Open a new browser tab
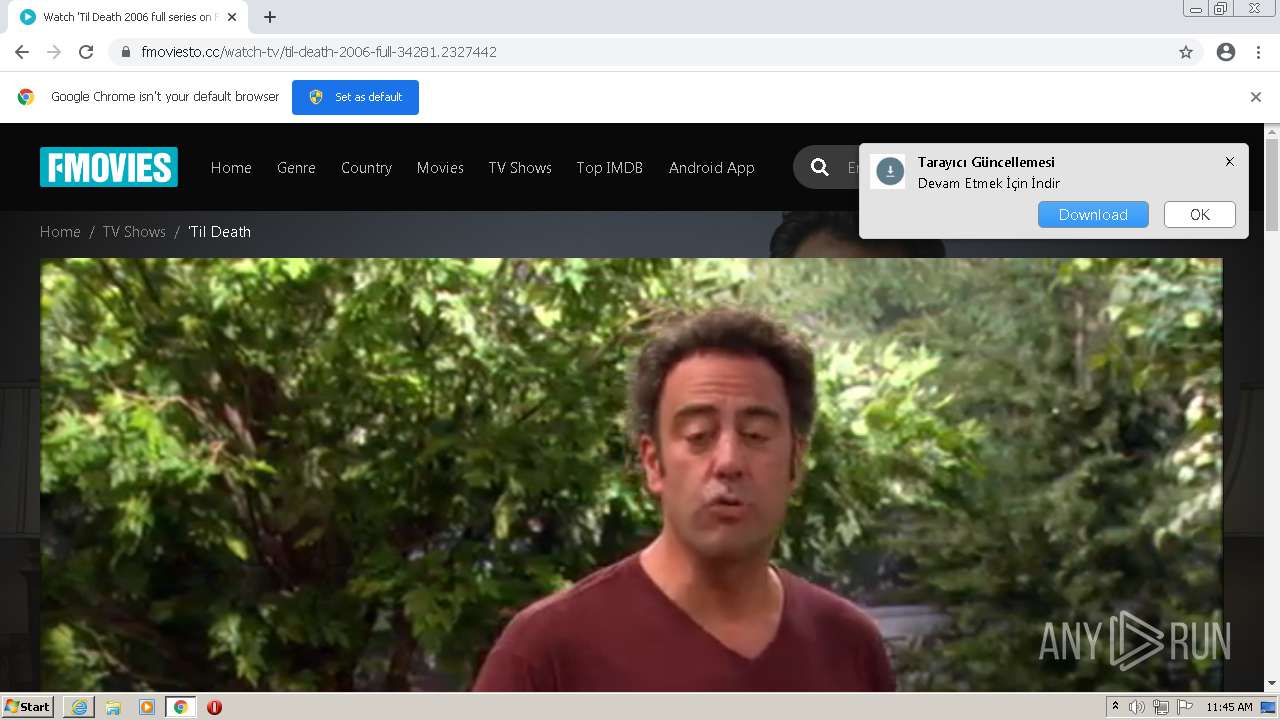 tap(270, 17)
